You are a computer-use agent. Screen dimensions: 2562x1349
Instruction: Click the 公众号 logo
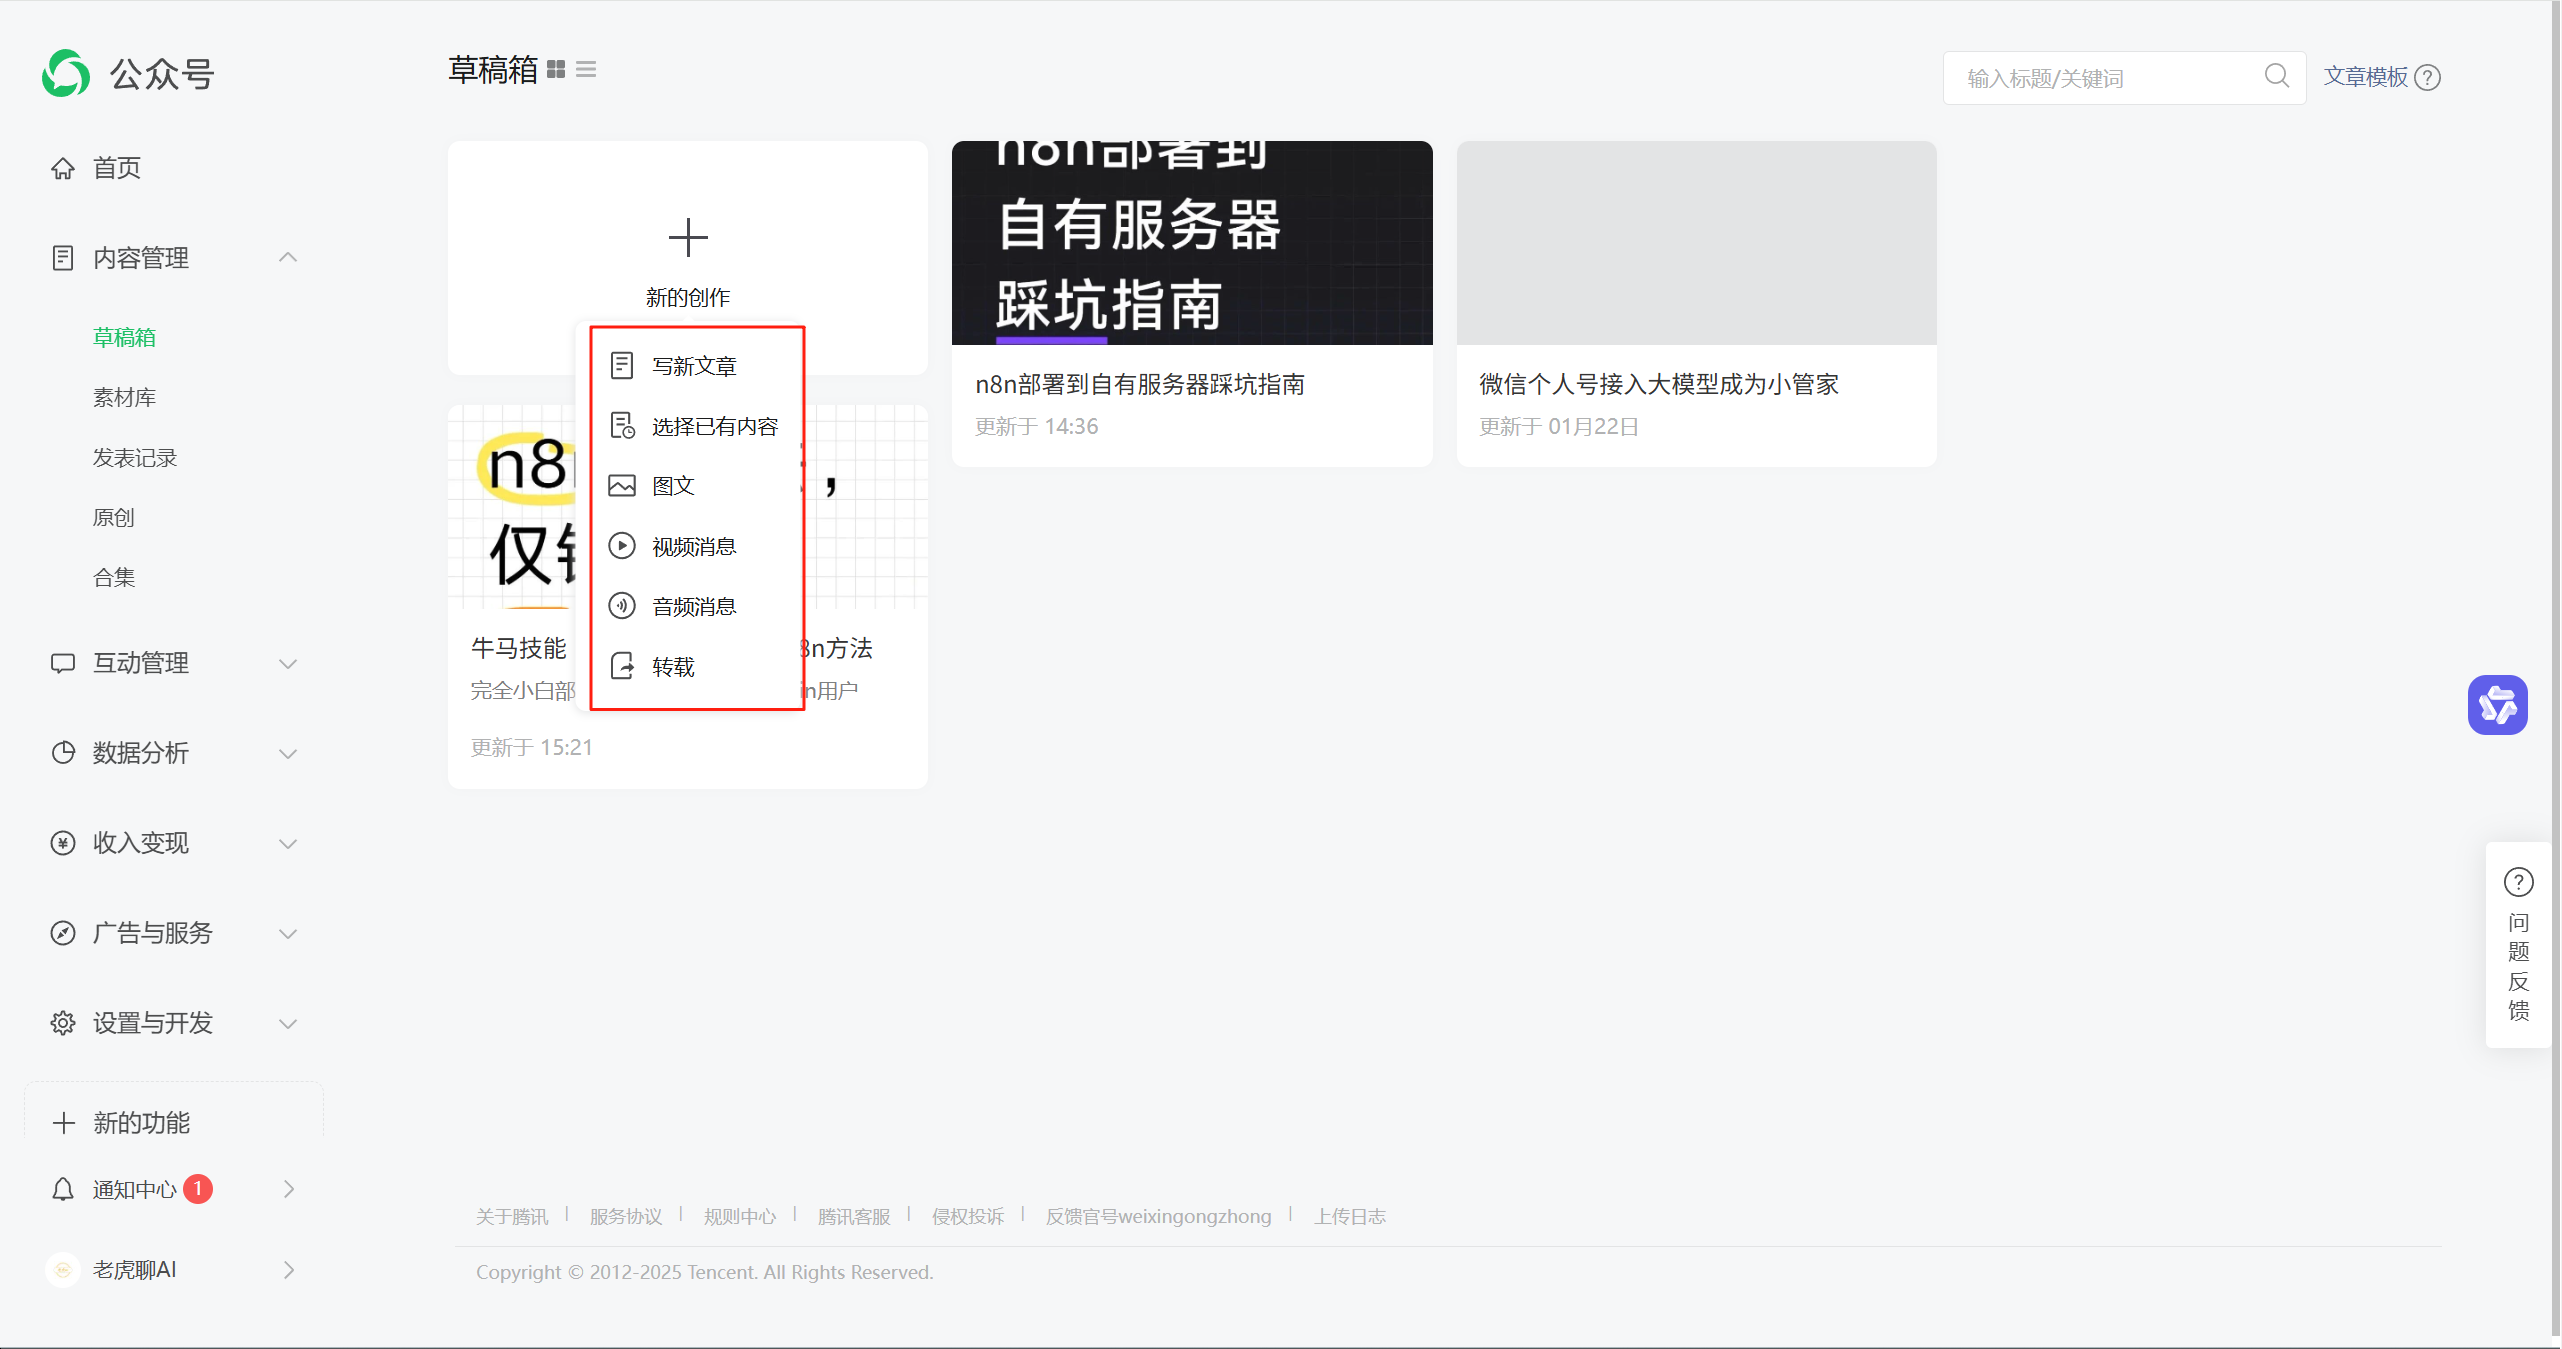[x=66, y=74]
